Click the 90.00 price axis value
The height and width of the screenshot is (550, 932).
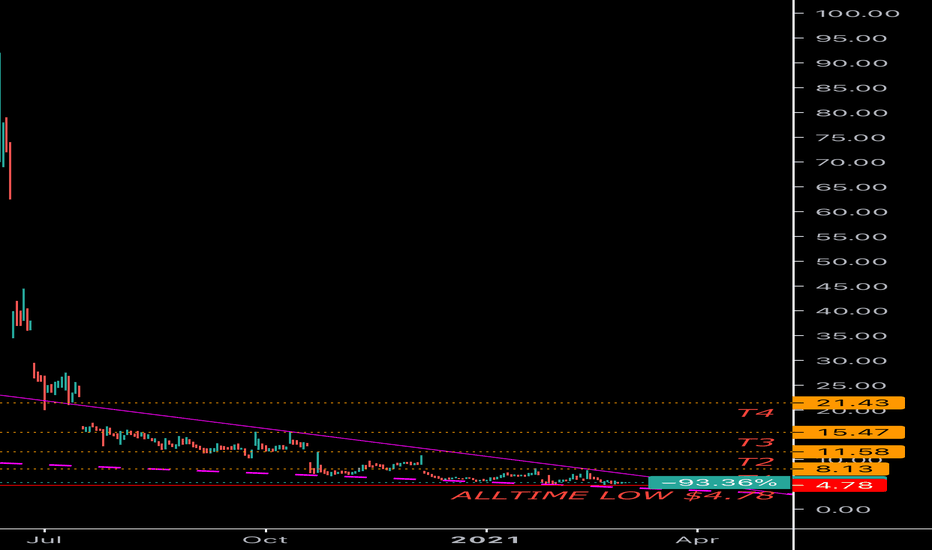pos(851,64)
